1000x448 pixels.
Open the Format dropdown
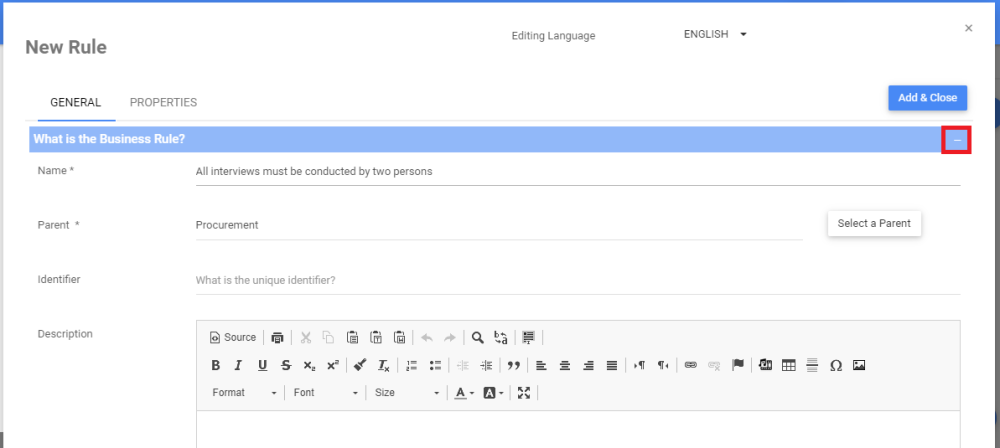tap(244, 392)
